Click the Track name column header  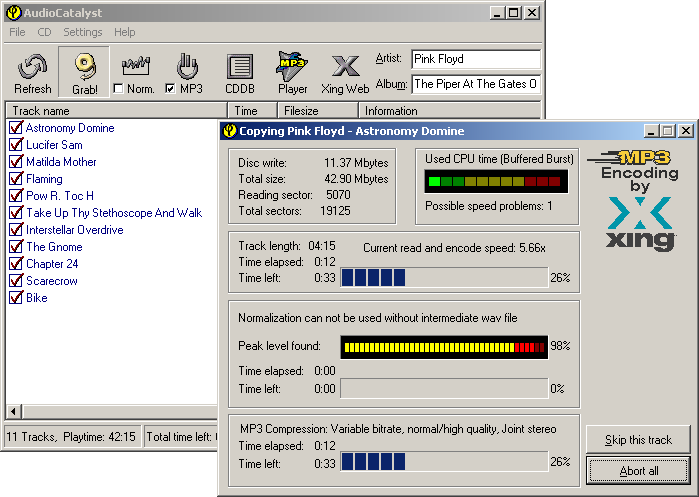[116, 111]
